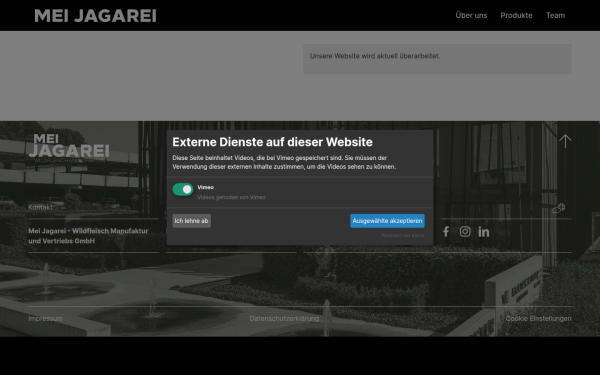Toggle the Vimeo consent switch
Image resolution: width=600 pixels, height=375 pixels.
[183, 189]
